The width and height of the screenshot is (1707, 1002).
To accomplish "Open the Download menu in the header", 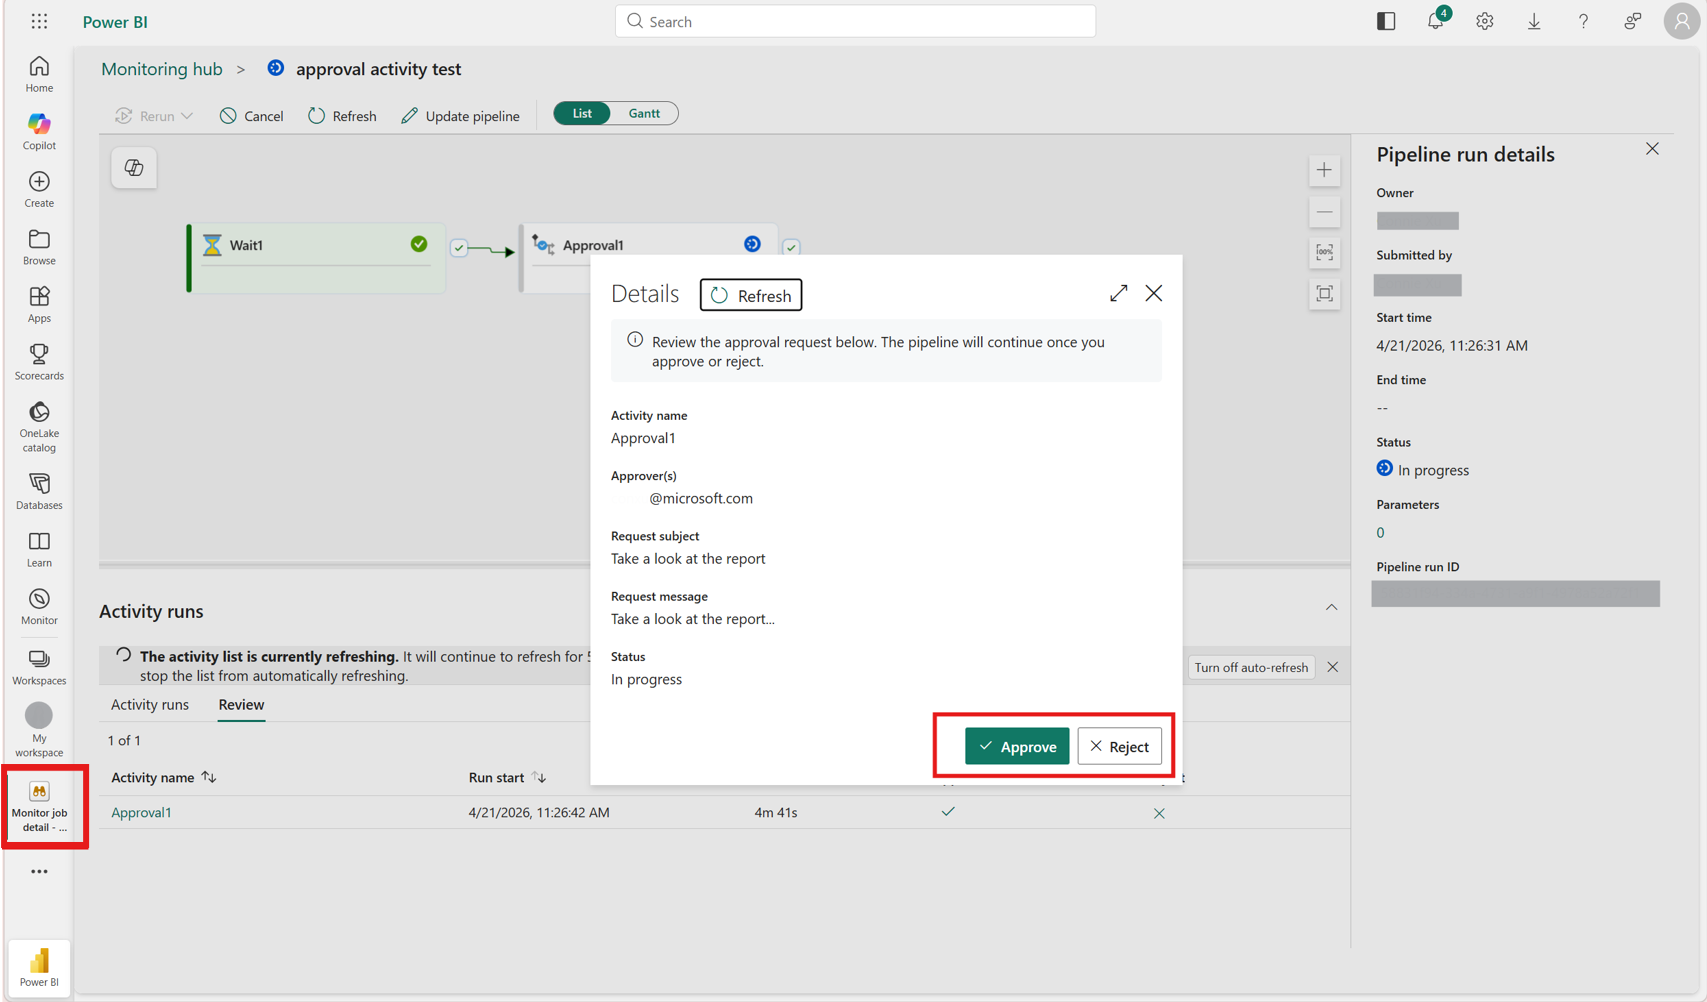I will [1534, 21].
